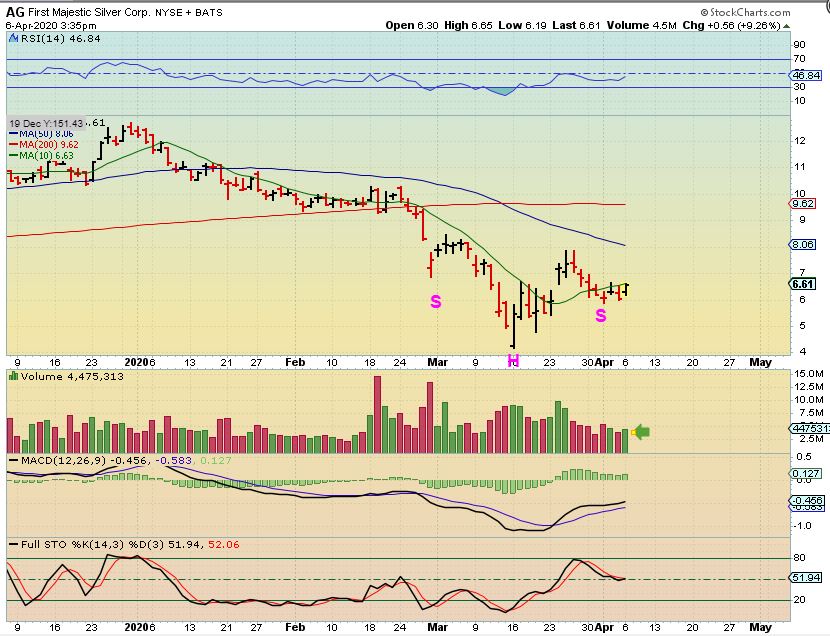830x636 pixels.
Task: Click the MA(200) 9.62 legend entry
Action: point(44,144)
